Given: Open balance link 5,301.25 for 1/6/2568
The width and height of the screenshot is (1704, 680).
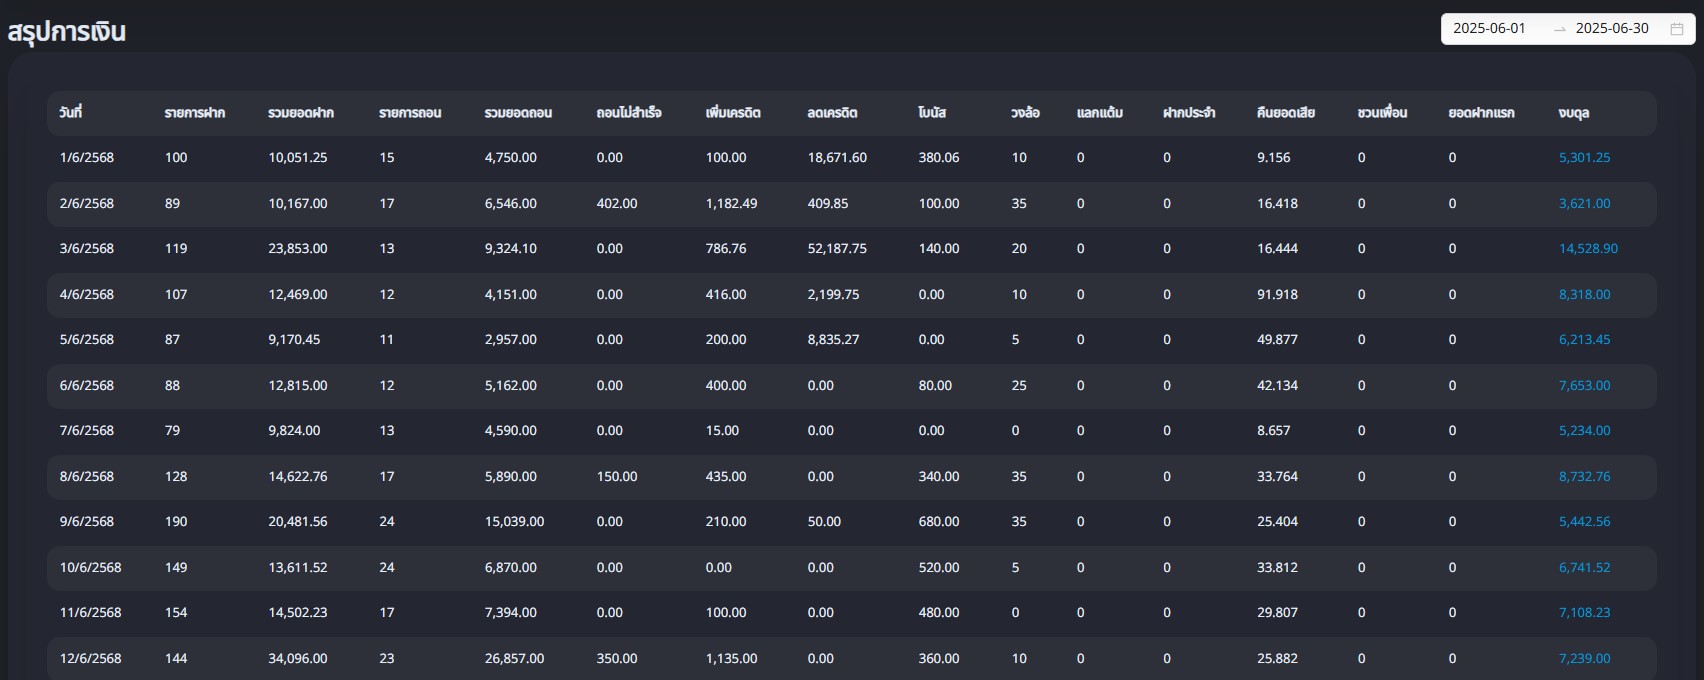Looking at the screenshot, I should [x=1584, y=158].
